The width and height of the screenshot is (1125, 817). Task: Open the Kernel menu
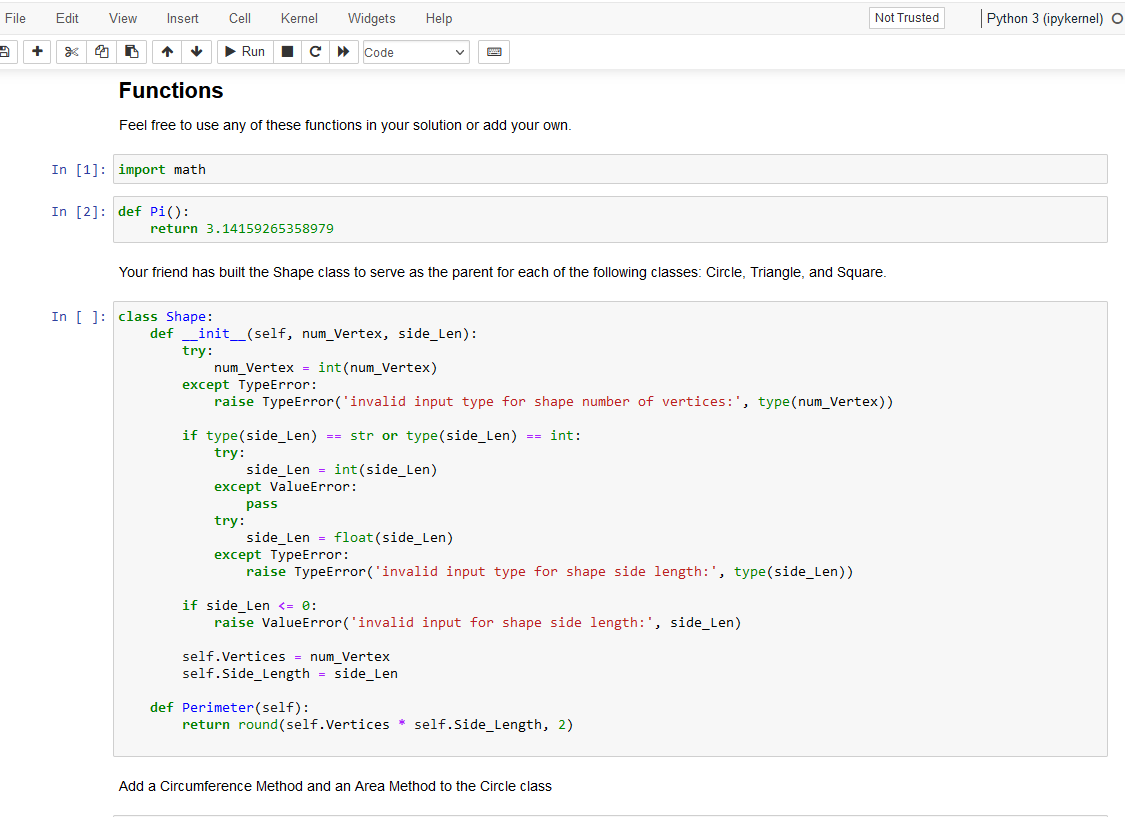point(299,18)
